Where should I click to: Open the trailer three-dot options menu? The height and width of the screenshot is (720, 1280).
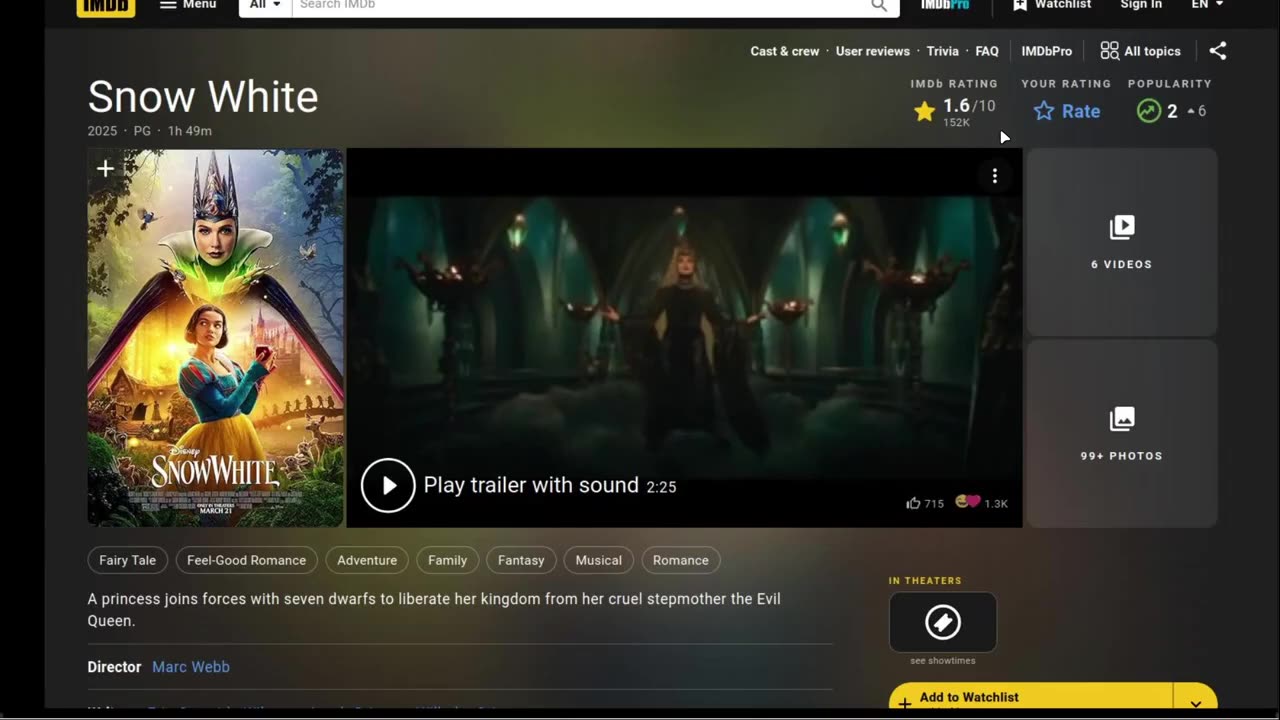coord(994,176)
